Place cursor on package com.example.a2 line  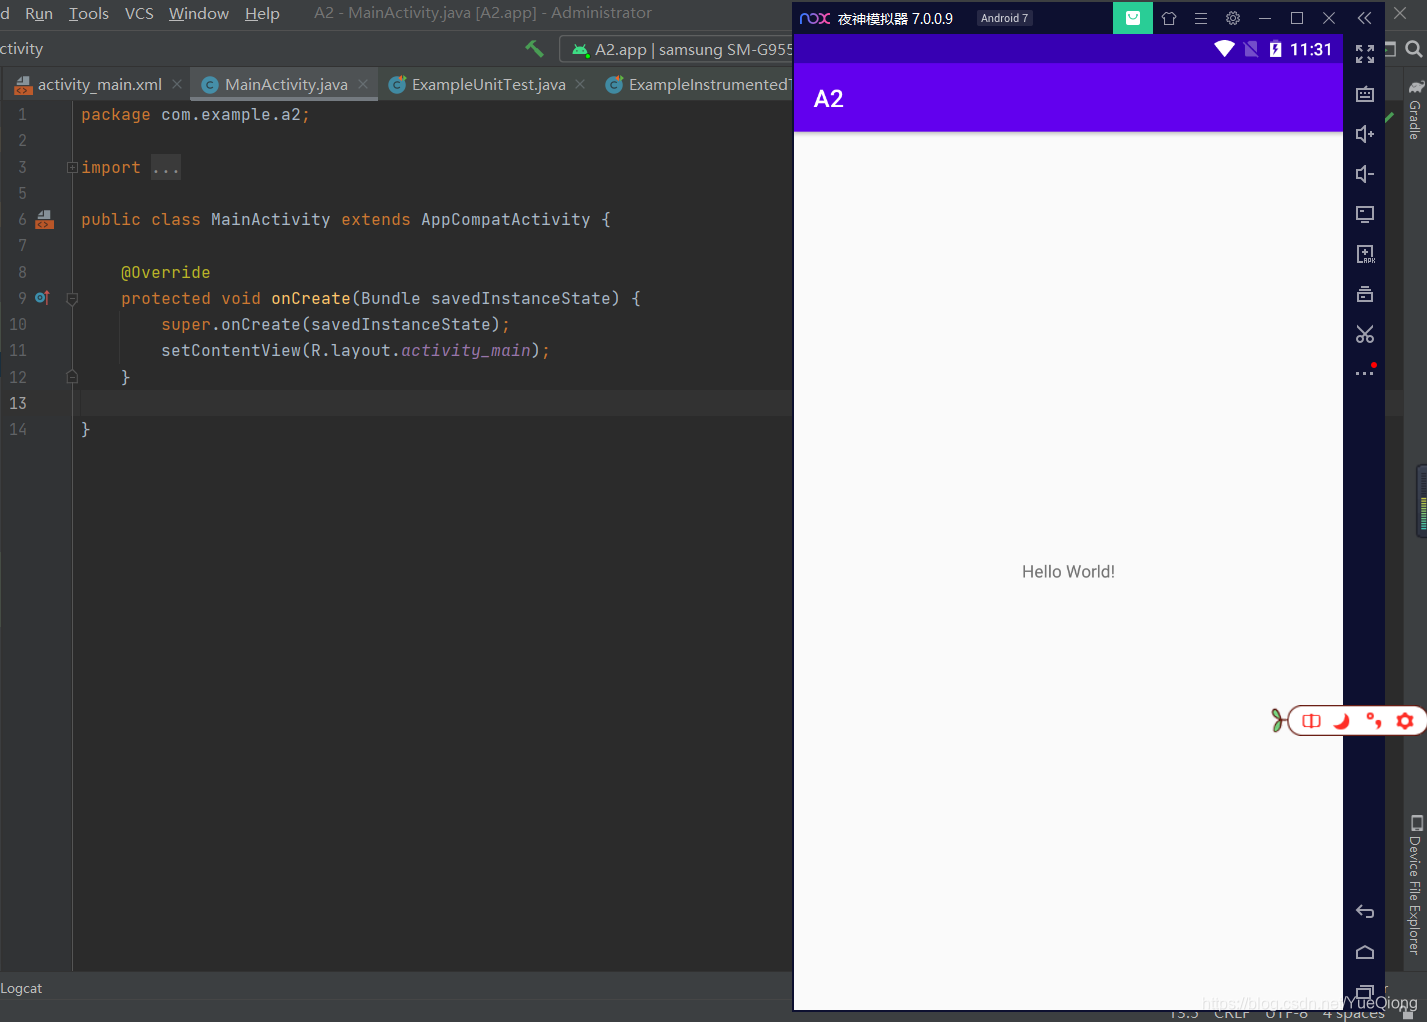[x=196, y=115]
